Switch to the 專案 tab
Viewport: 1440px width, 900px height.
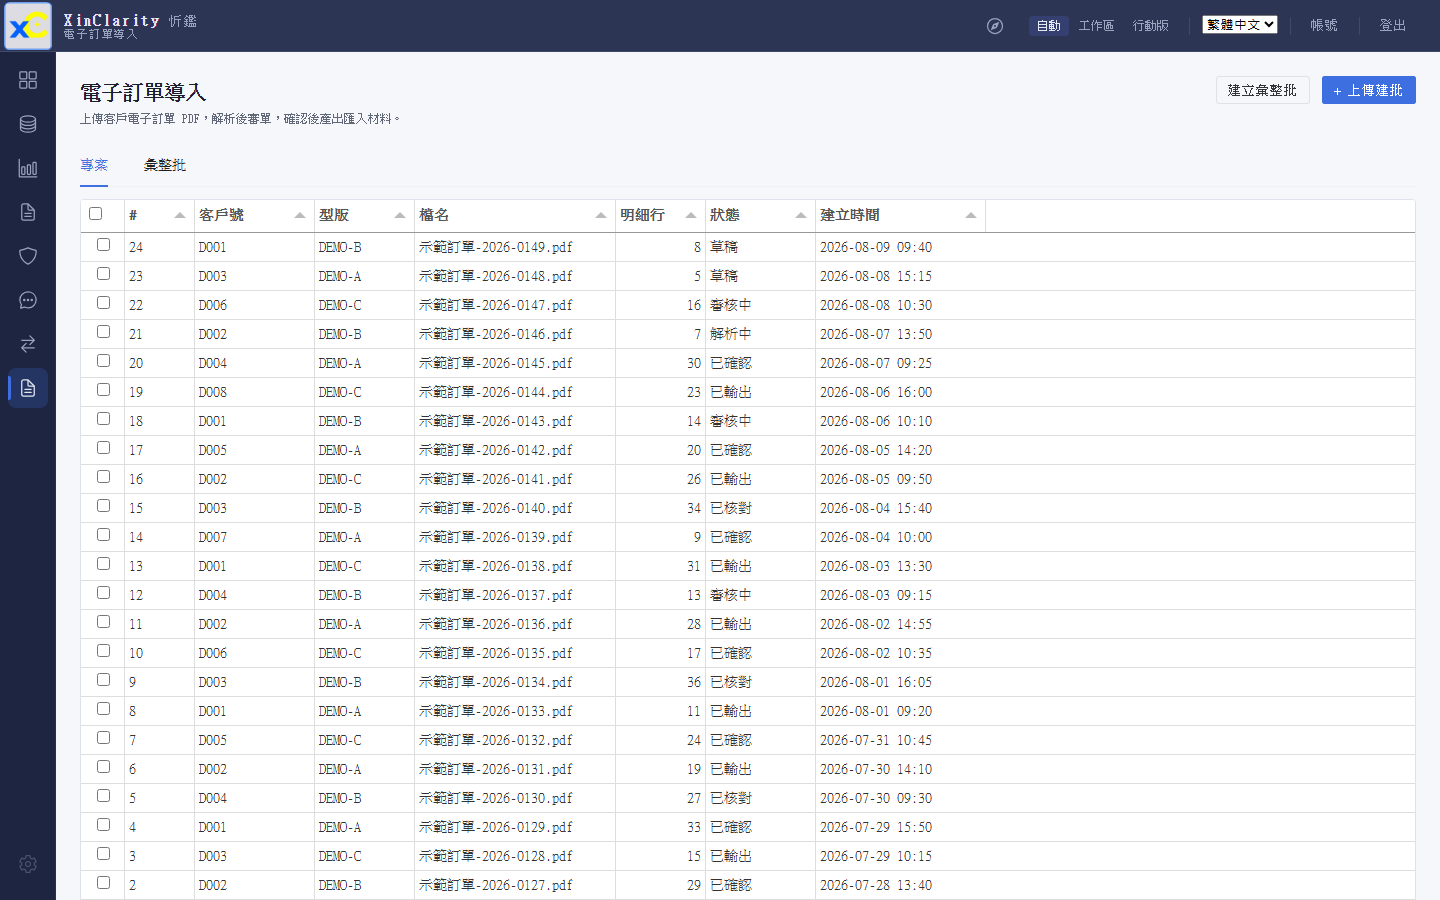point(94,165)
